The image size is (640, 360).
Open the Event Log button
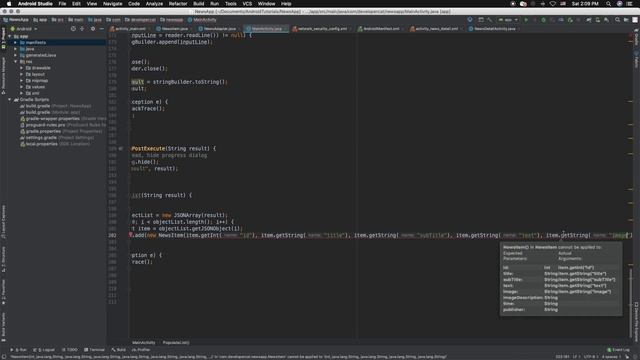click(x=618, y=350)
